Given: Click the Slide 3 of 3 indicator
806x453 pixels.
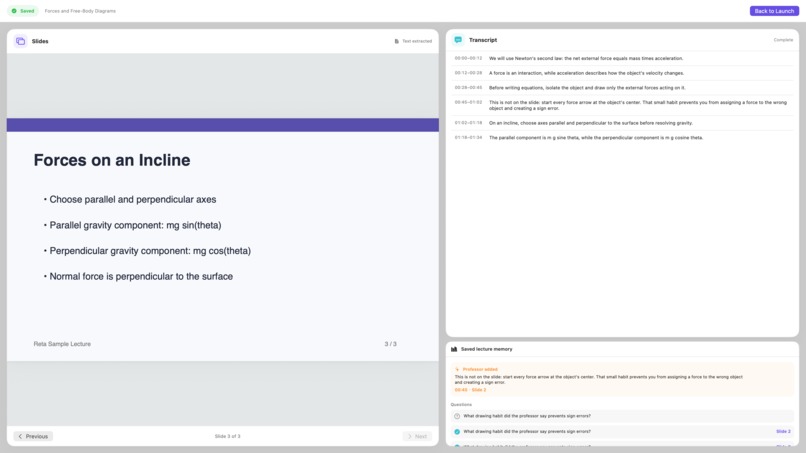Looking at the screenshot, I should 227,436.
